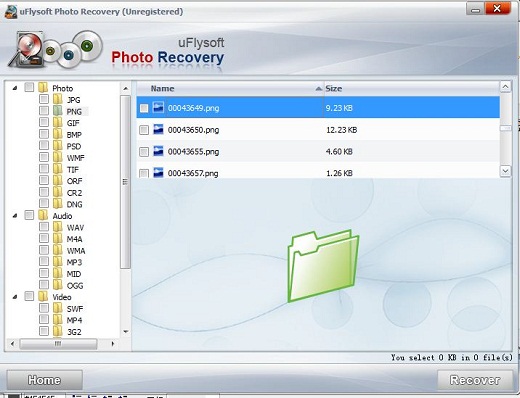Image resolution: width=520 pixels, height=398 pixels.
Task: Click the GIF folder icon
Action: 58,122
